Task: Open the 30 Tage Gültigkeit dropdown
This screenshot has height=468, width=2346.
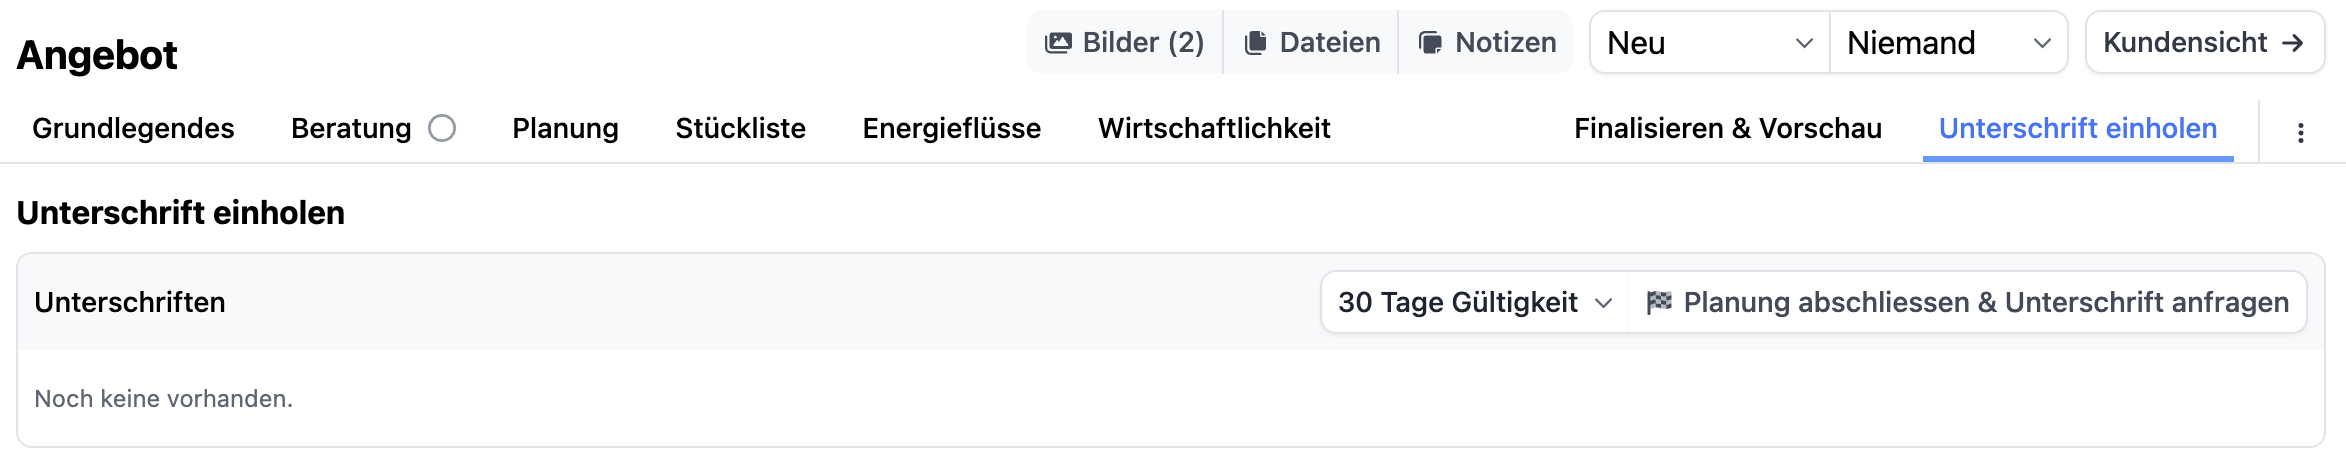Action: coord(1475,302)
